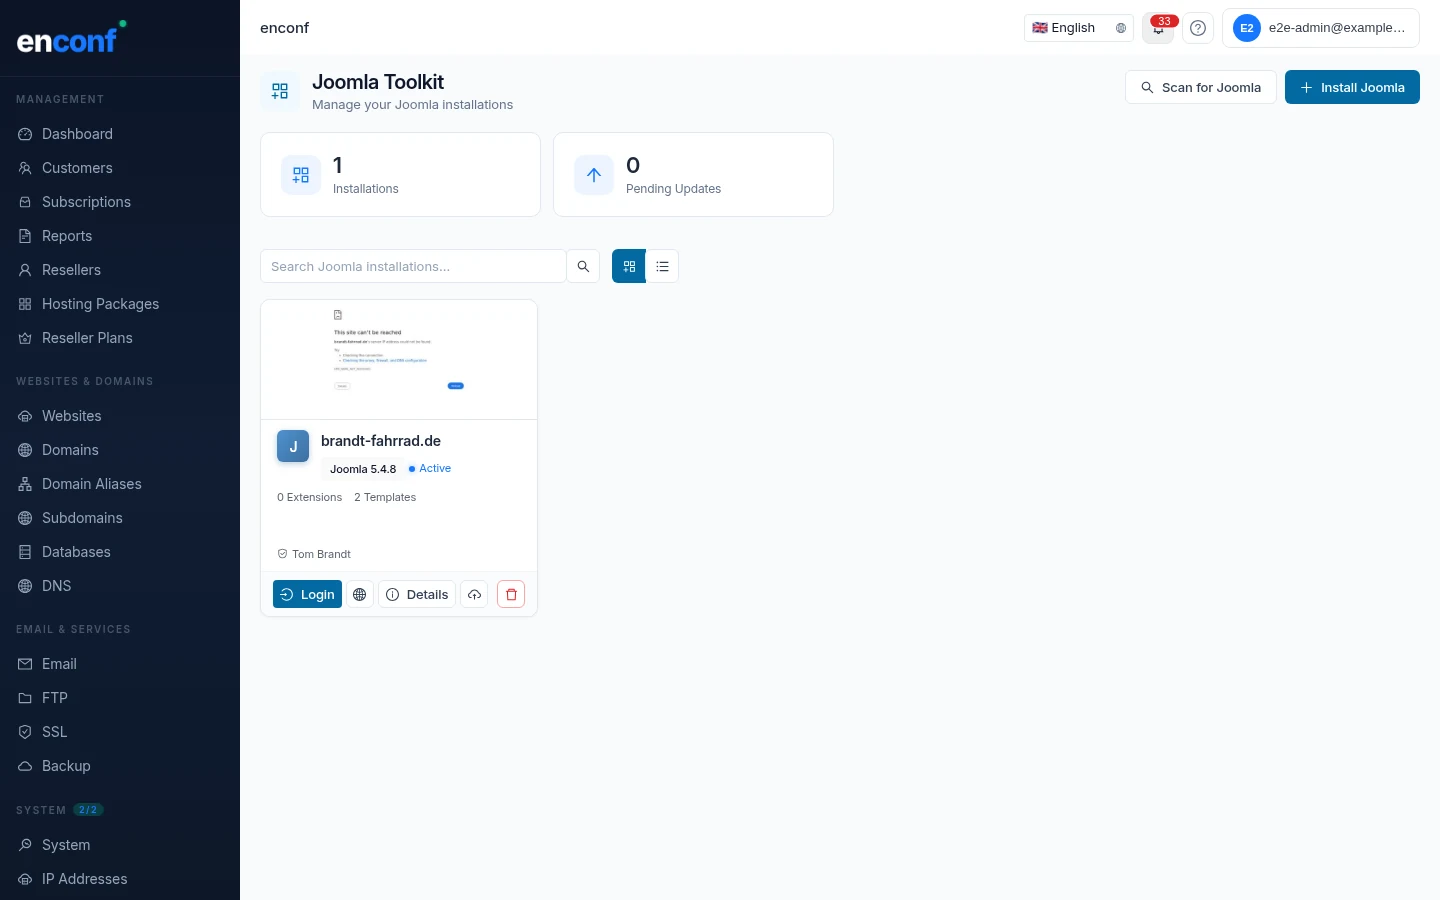Click the Tom Brandt owner label
Screen dimensions: 1440x900
[x=314, y=554]
